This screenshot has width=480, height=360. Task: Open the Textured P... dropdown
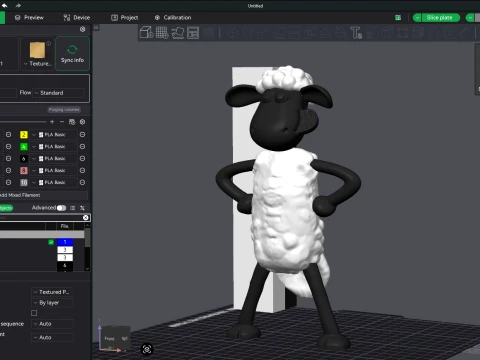tap(52, 292)
